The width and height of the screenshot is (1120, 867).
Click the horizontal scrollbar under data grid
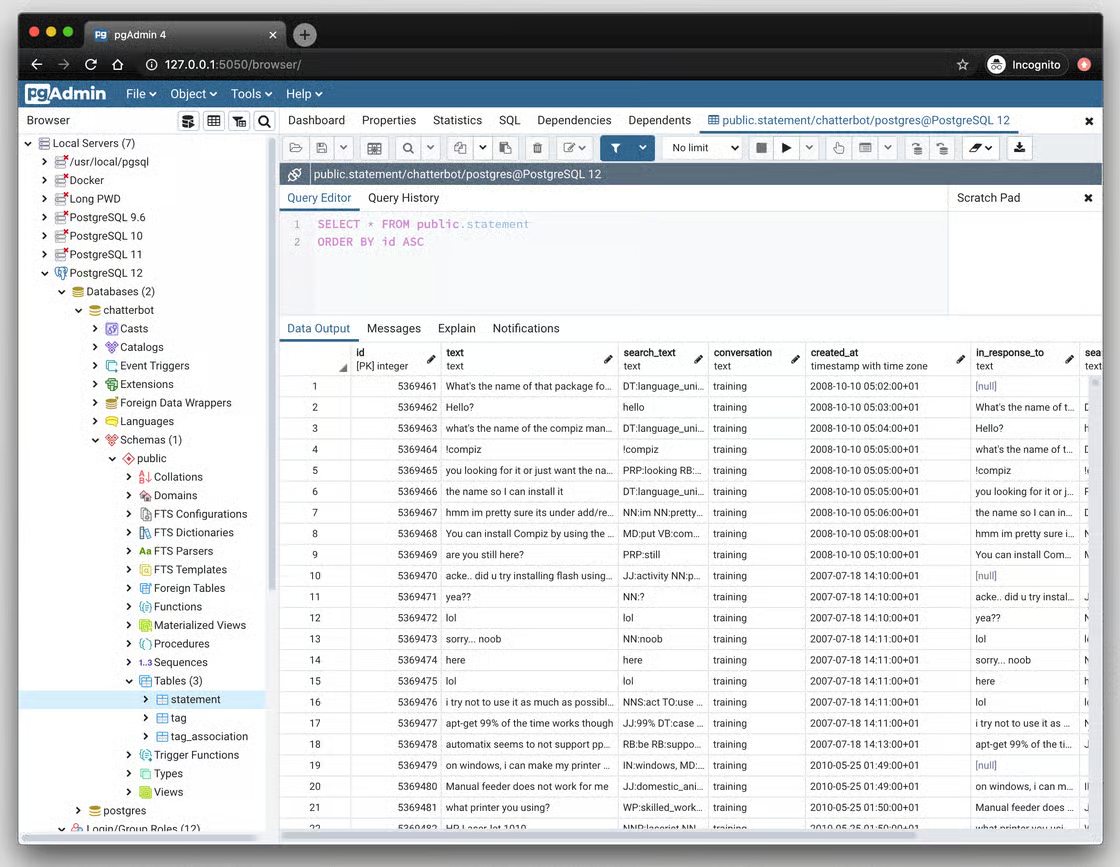[x=599, y=835]
